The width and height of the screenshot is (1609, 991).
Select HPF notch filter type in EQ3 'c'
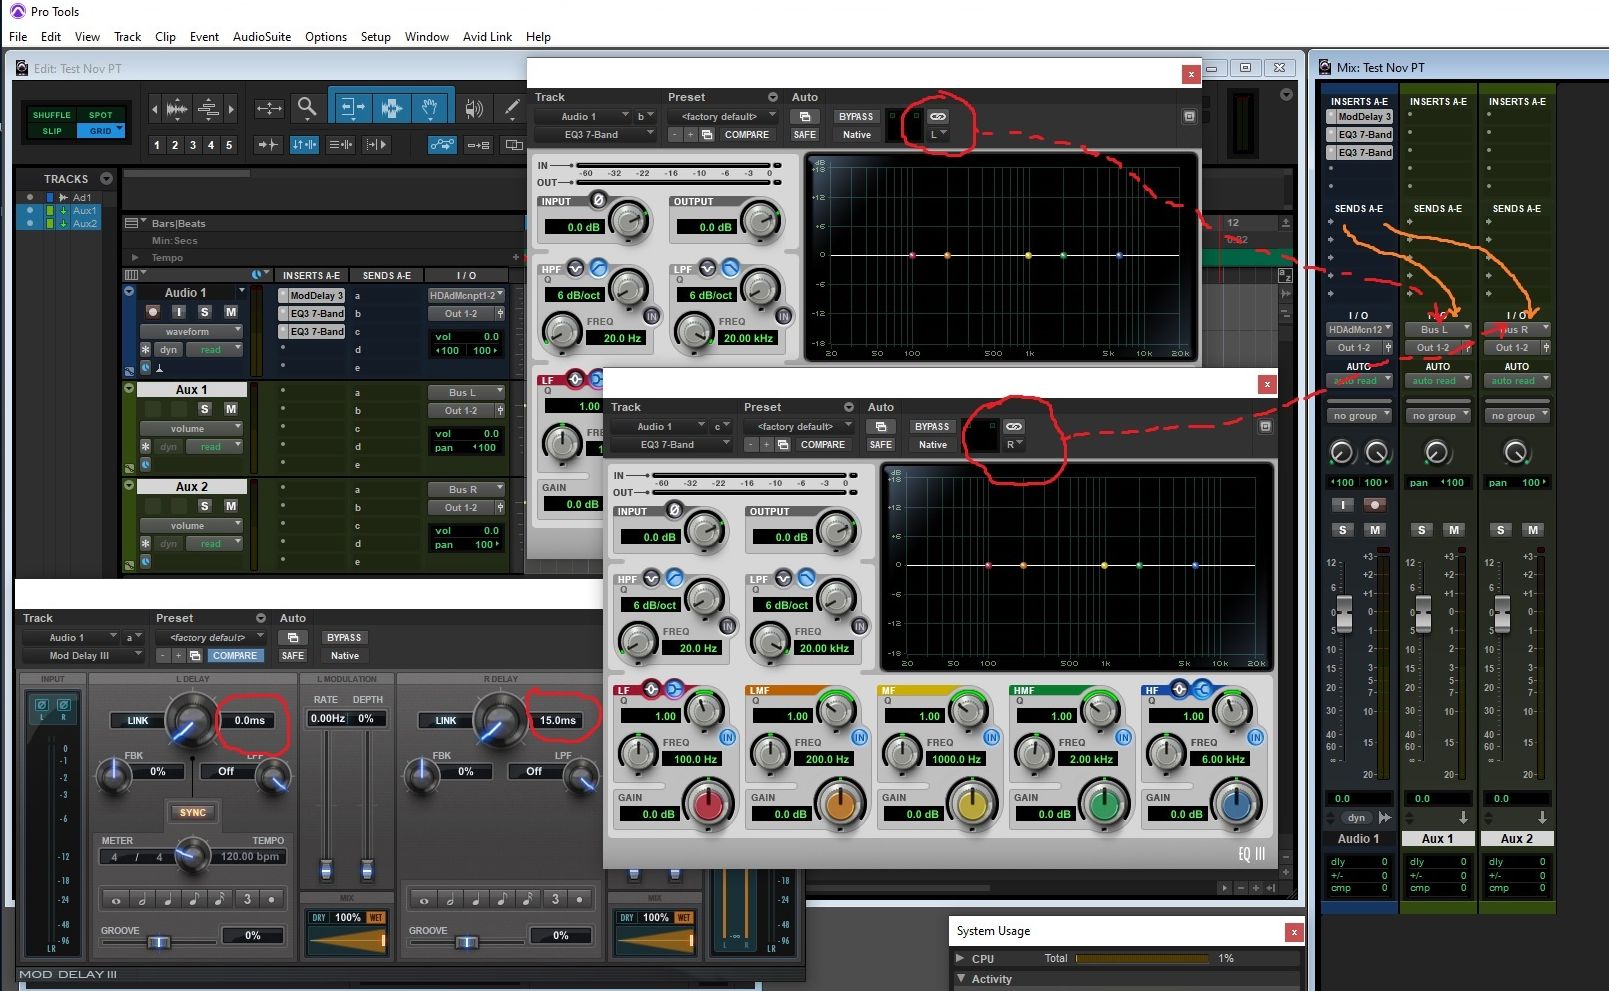pyautogui.click(x=651, y=578)
